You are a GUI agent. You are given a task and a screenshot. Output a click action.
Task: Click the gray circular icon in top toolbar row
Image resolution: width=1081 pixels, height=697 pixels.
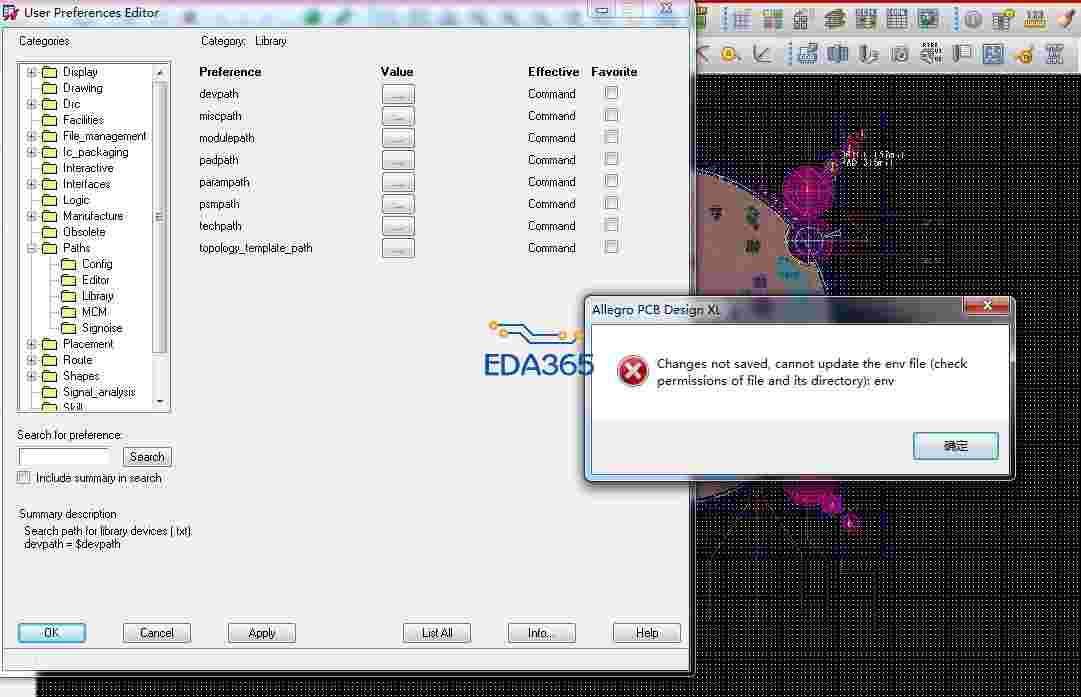pos(973,20)
